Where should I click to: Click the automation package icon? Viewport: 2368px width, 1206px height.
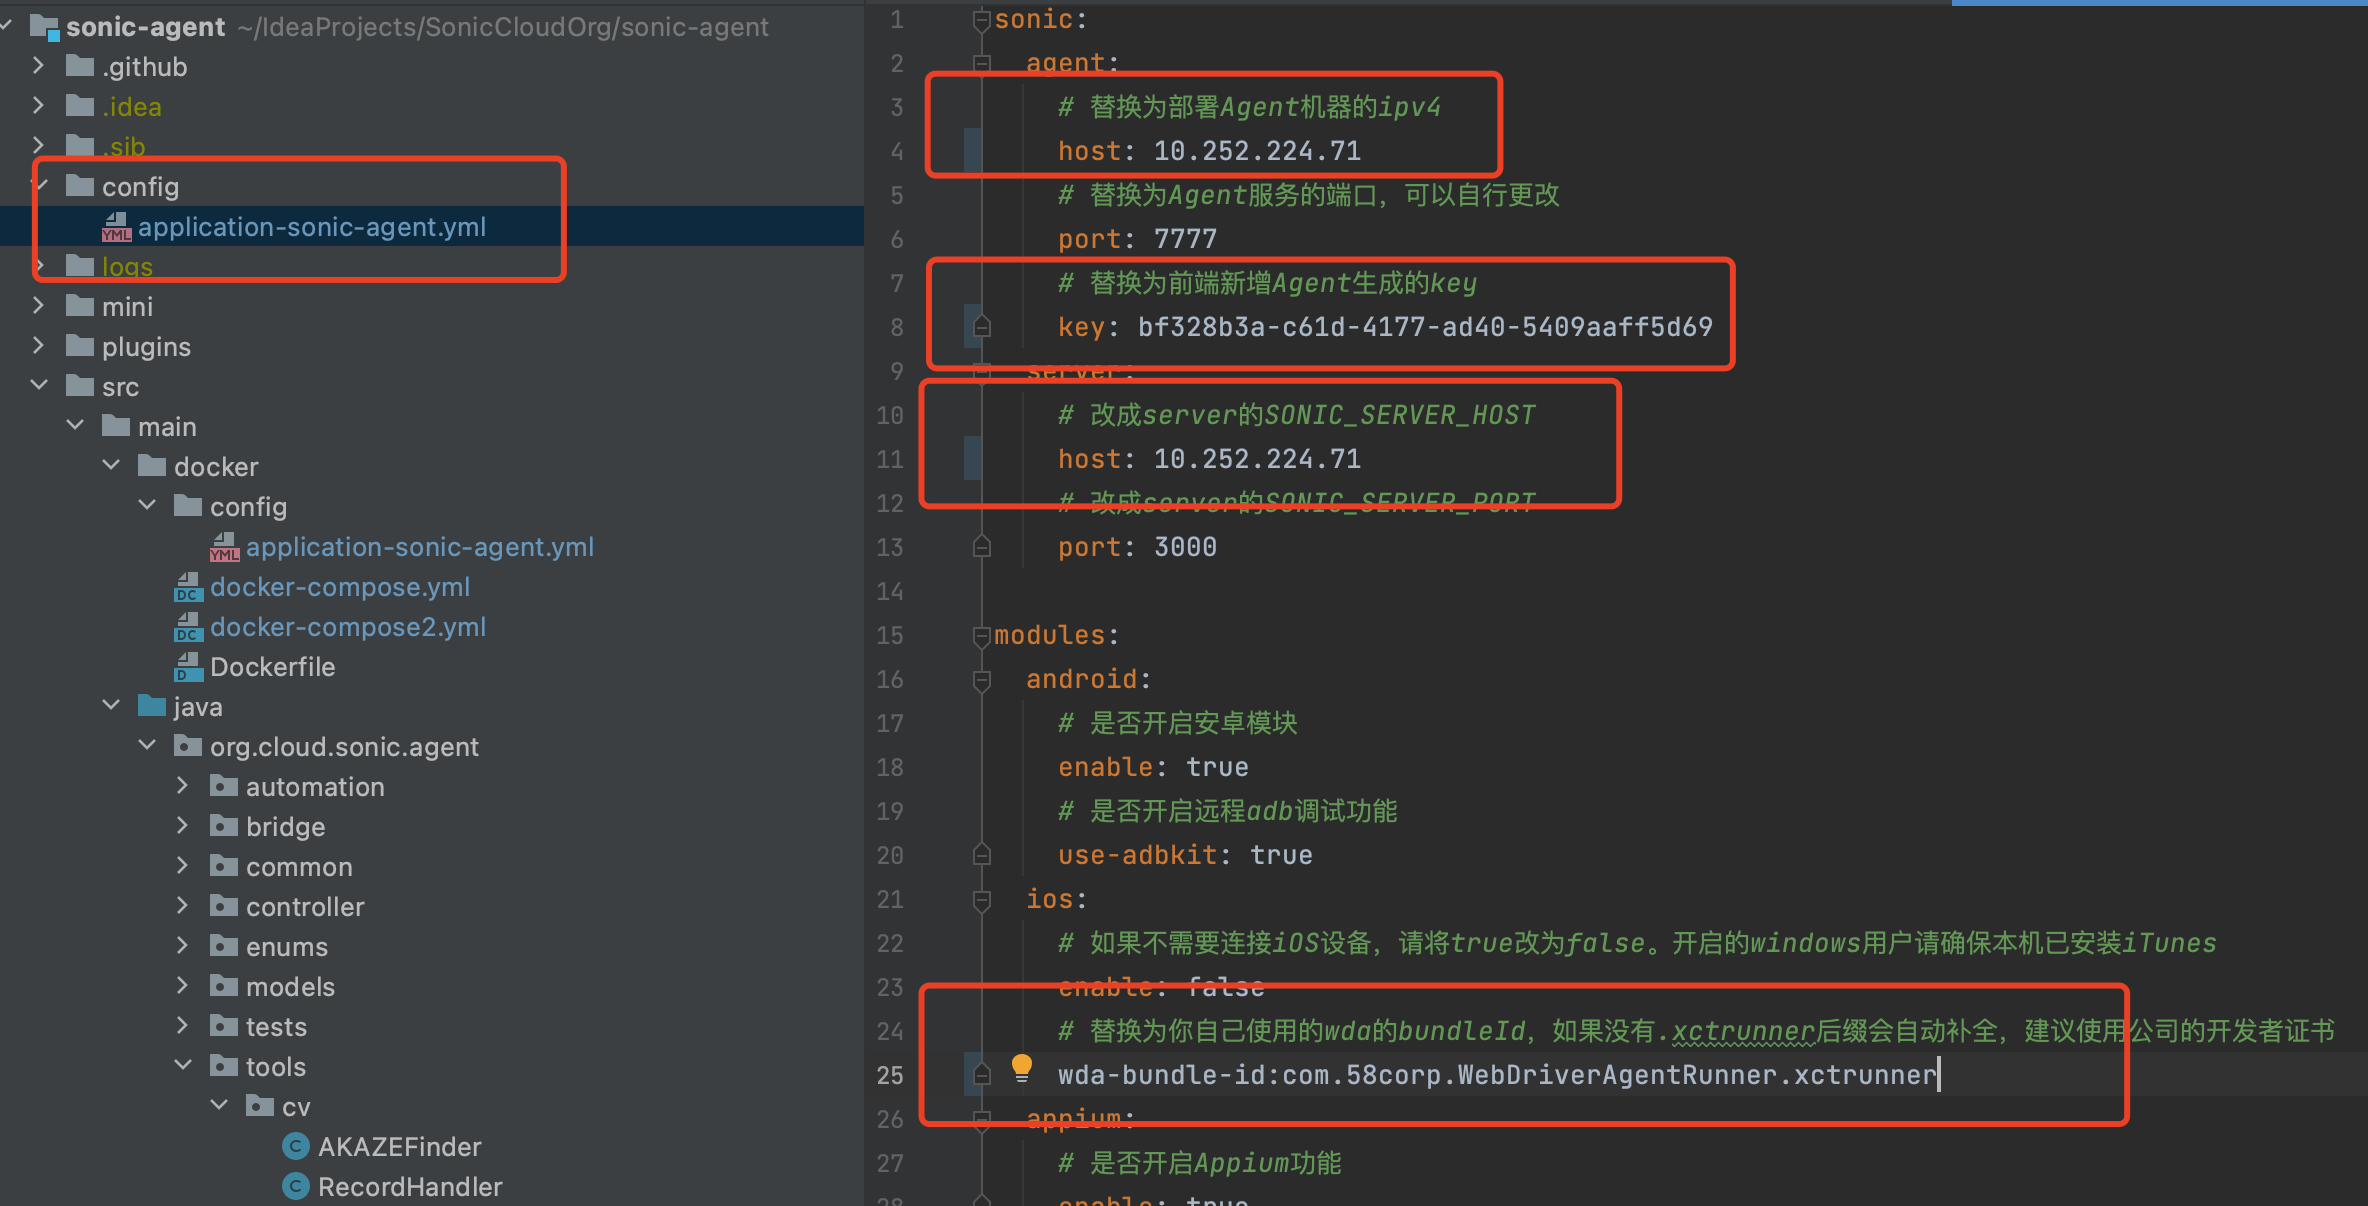click(224, 787)
